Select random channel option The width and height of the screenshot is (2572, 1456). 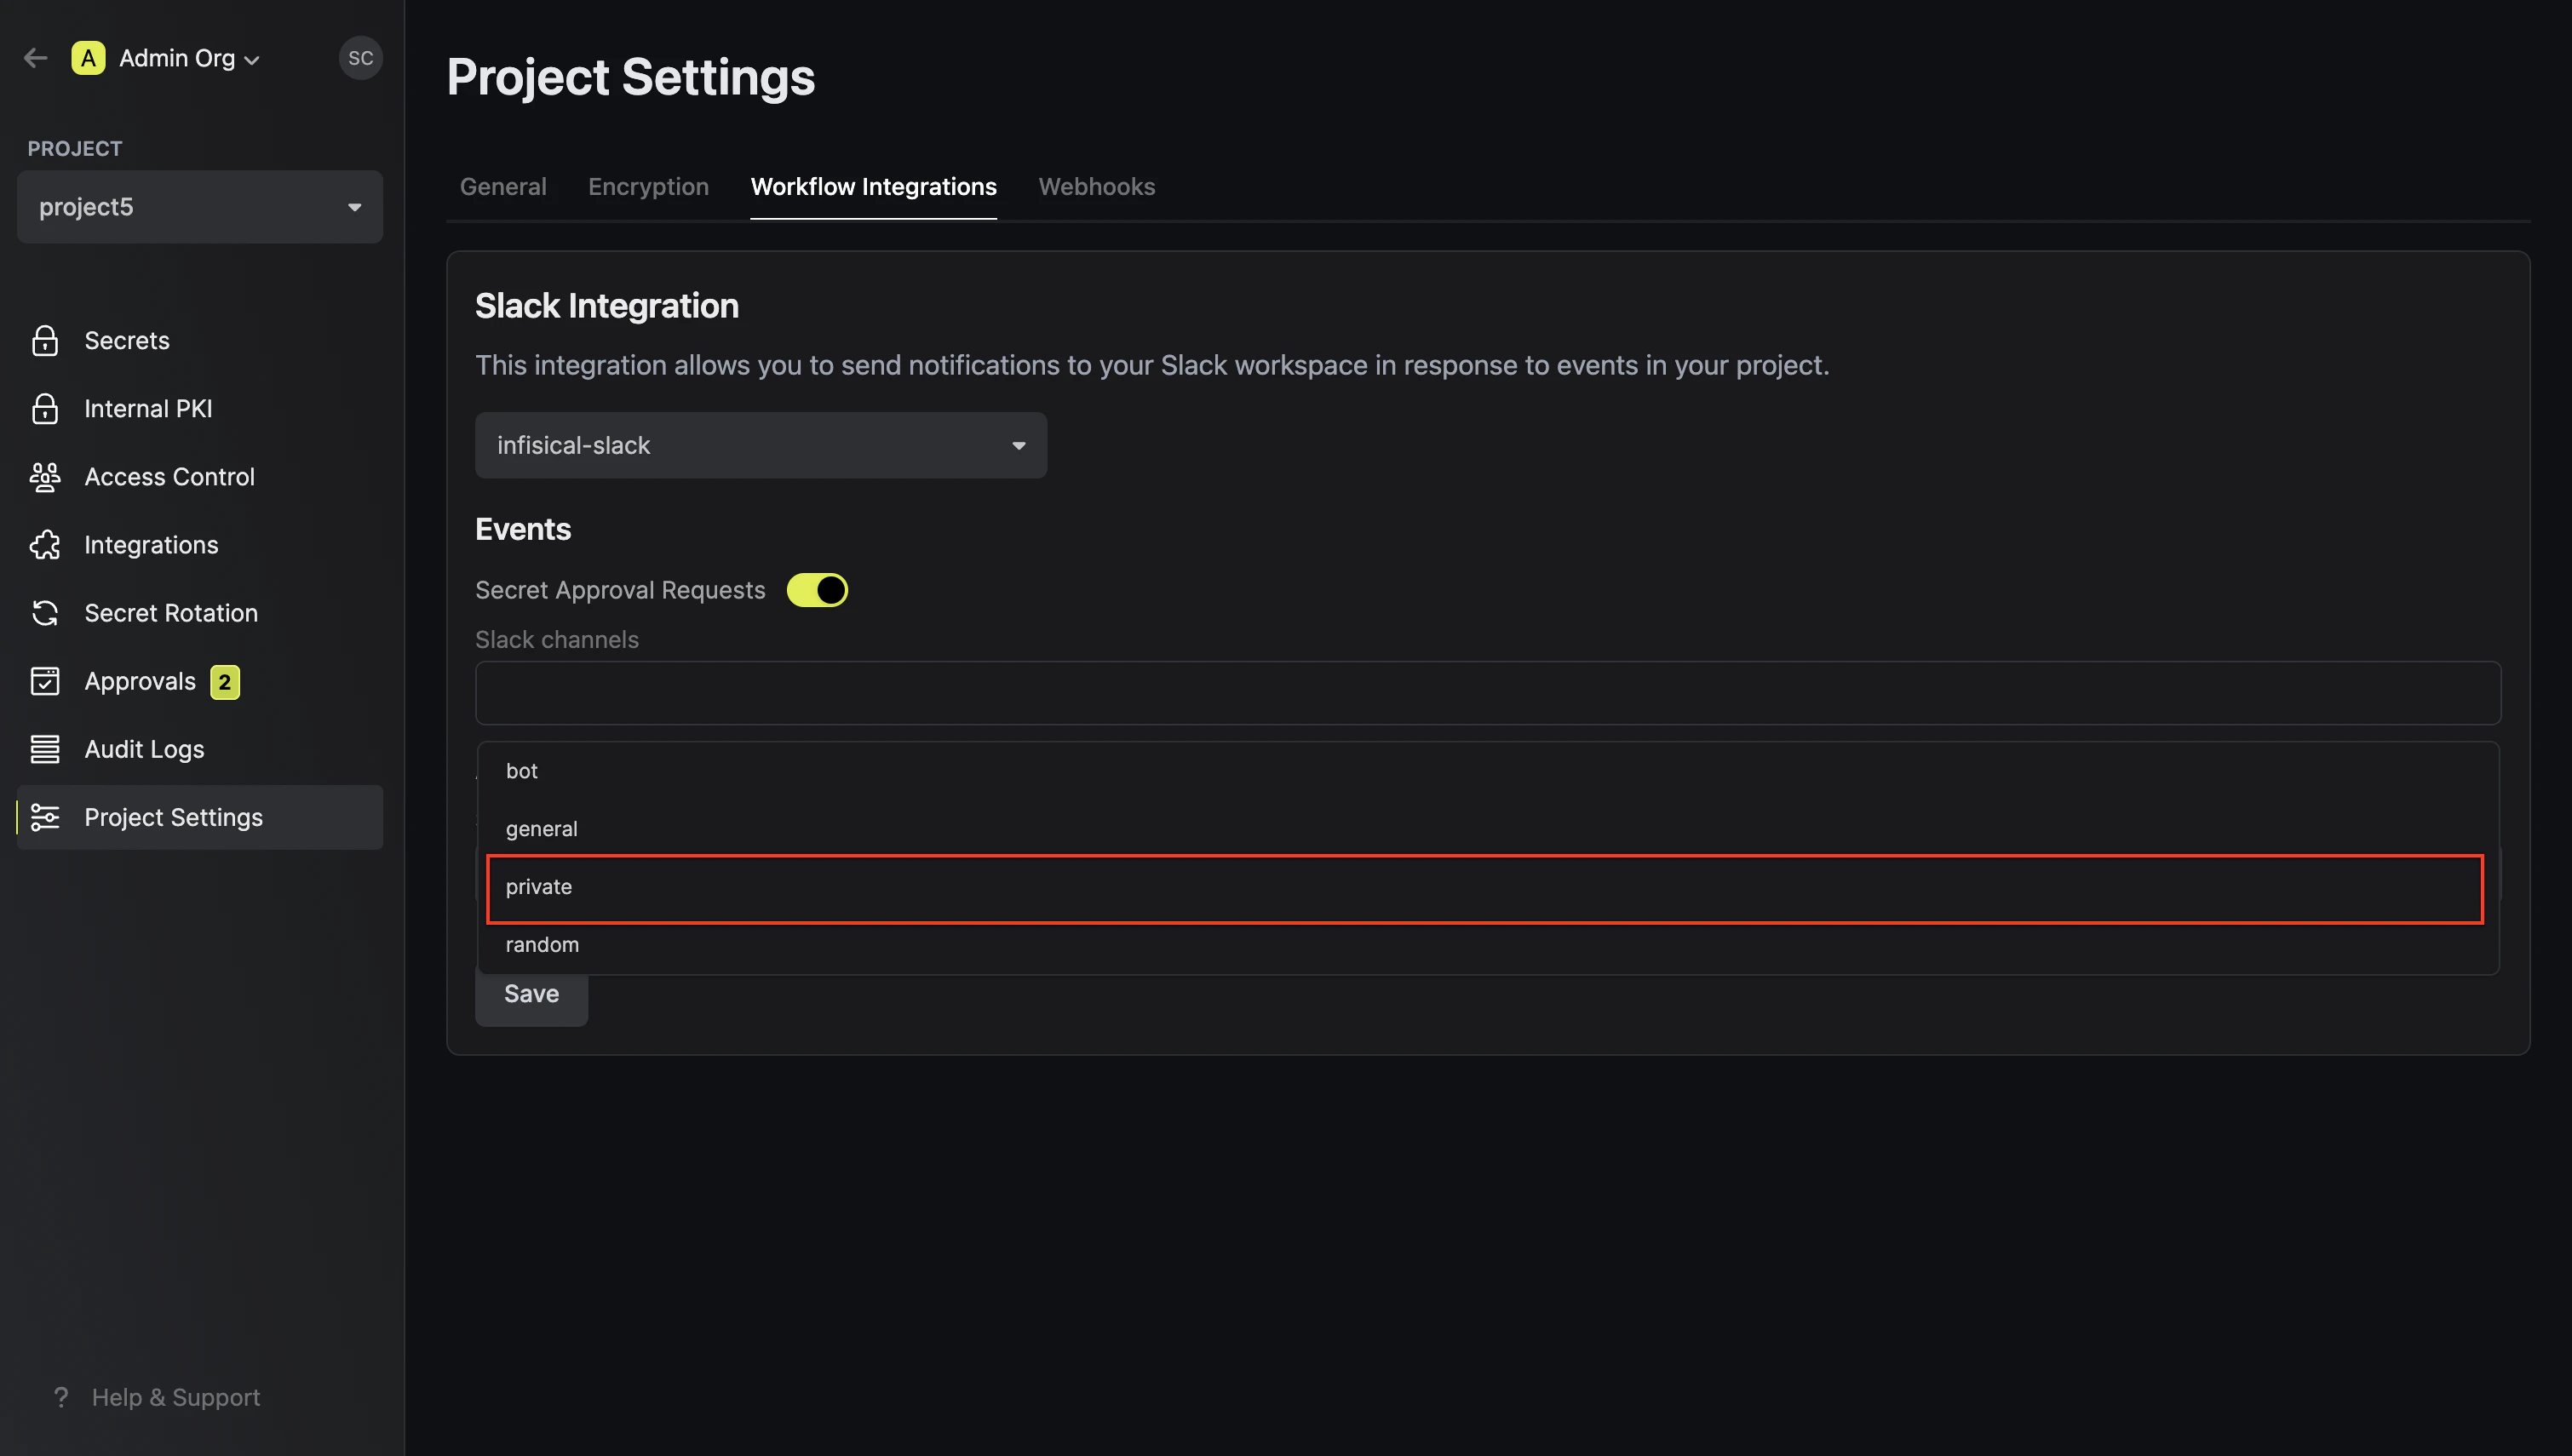(1488, 945)
